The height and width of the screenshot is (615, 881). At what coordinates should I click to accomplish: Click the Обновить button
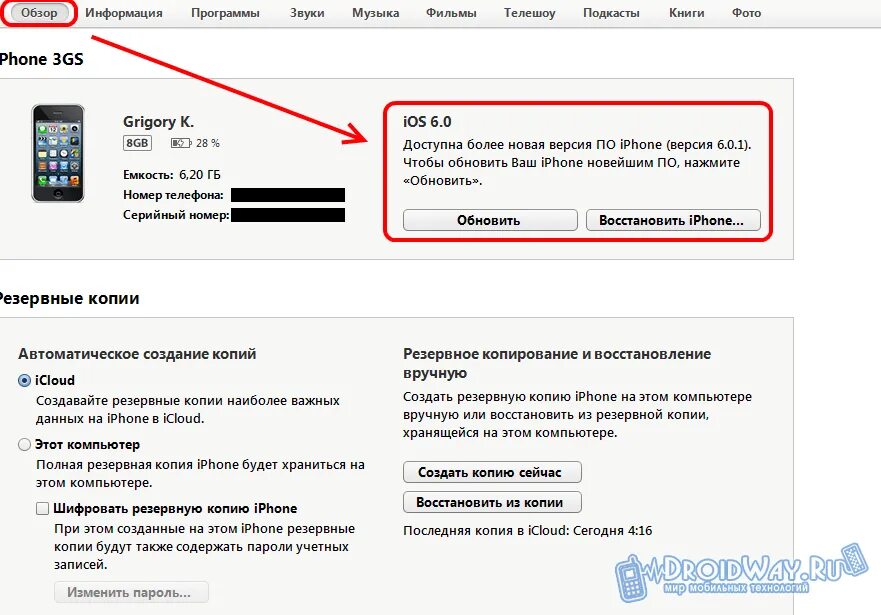point(490,220)
